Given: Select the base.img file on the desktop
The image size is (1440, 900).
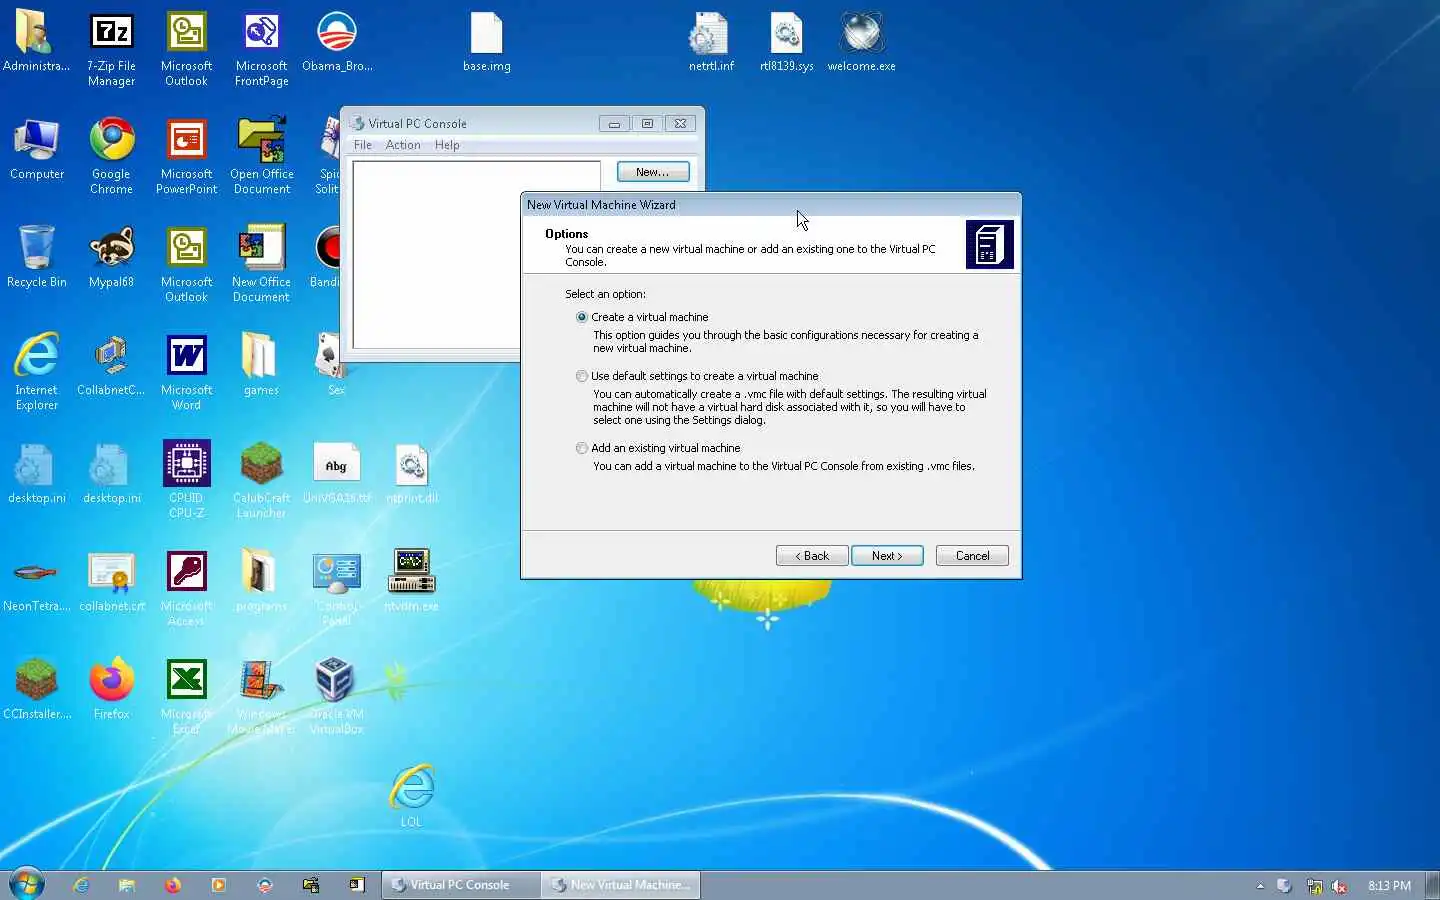Looking at the screenshot, I should (x=487, y=44).
